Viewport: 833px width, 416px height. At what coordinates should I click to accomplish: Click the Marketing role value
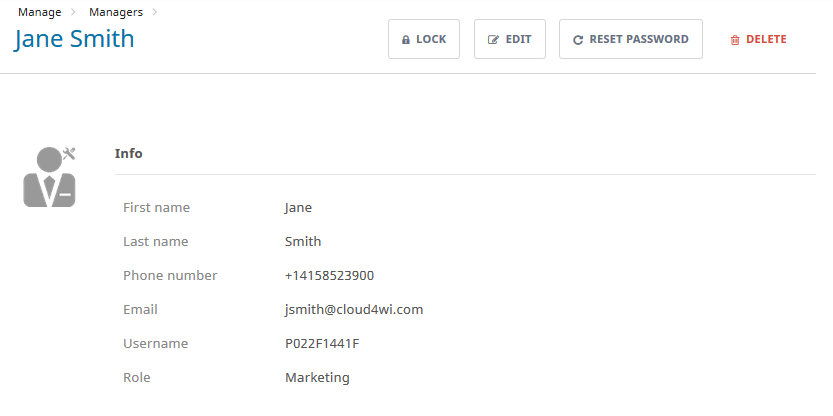pyautogui.click(x=317, y=378)
